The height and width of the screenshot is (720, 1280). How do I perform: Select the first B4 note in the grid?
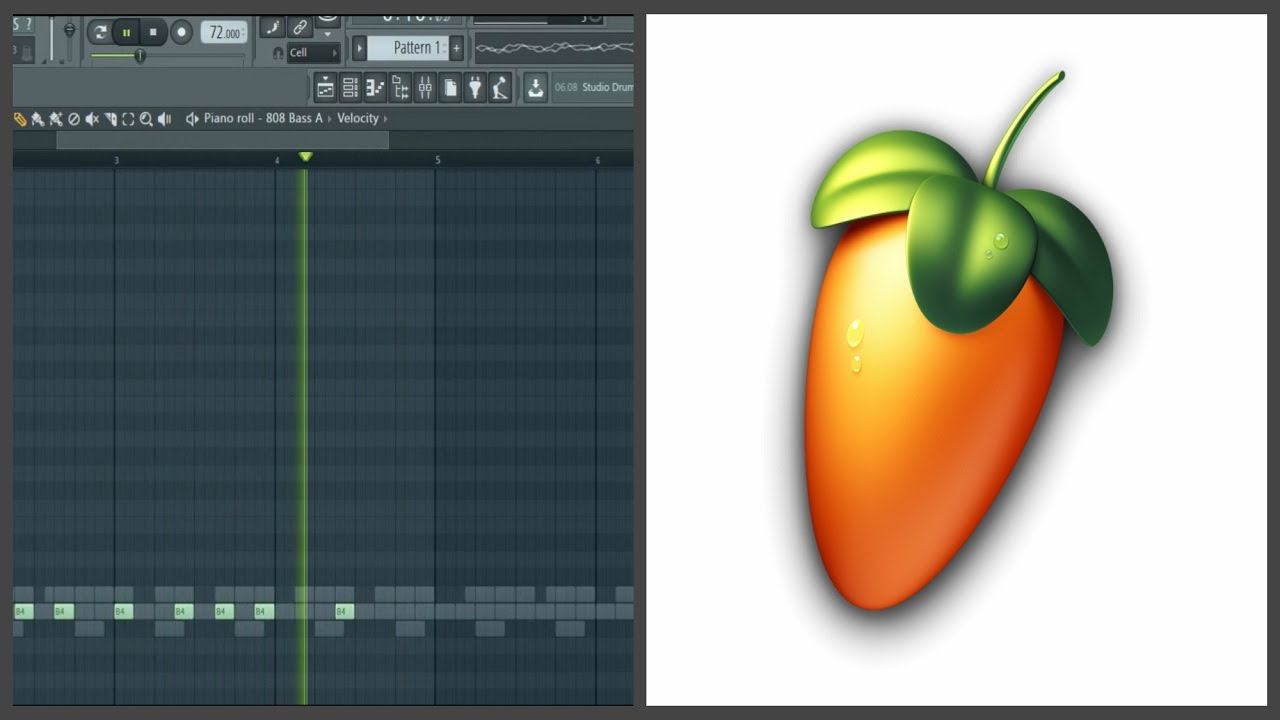point(23,611)
